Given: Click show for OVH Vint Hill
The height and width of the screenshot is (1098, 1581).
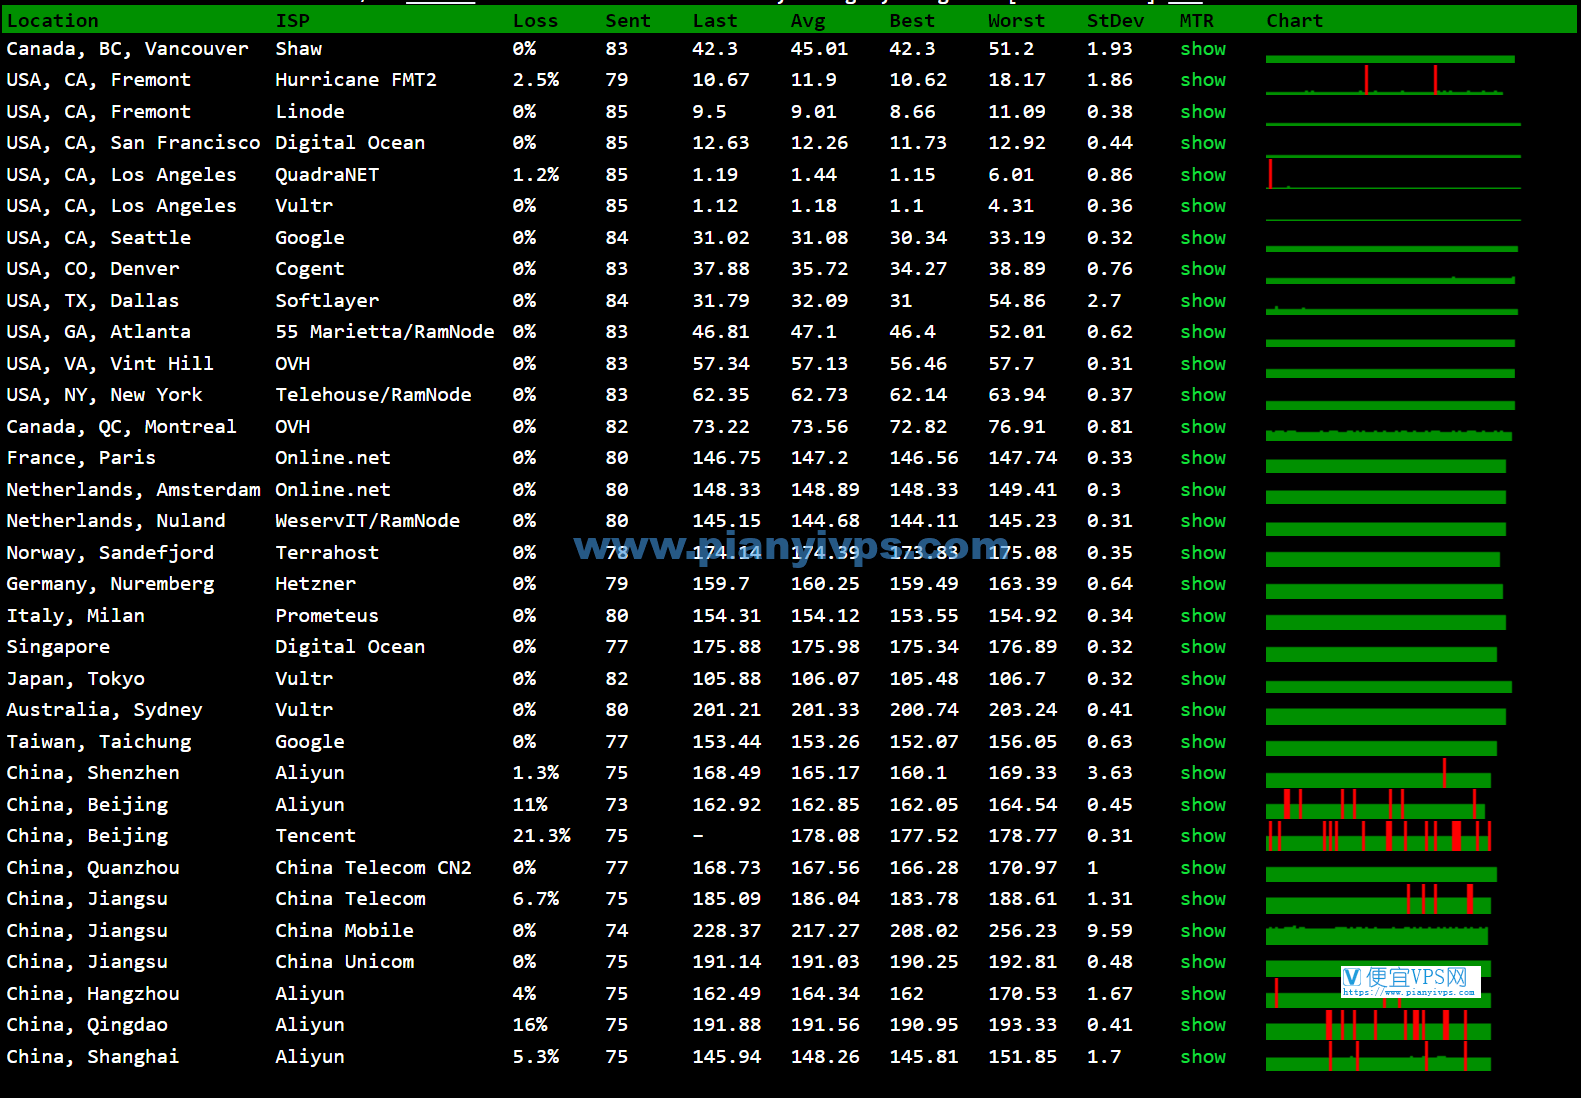Looking at the screenshot, I should pyautogui.click(x=1203, y=364).
